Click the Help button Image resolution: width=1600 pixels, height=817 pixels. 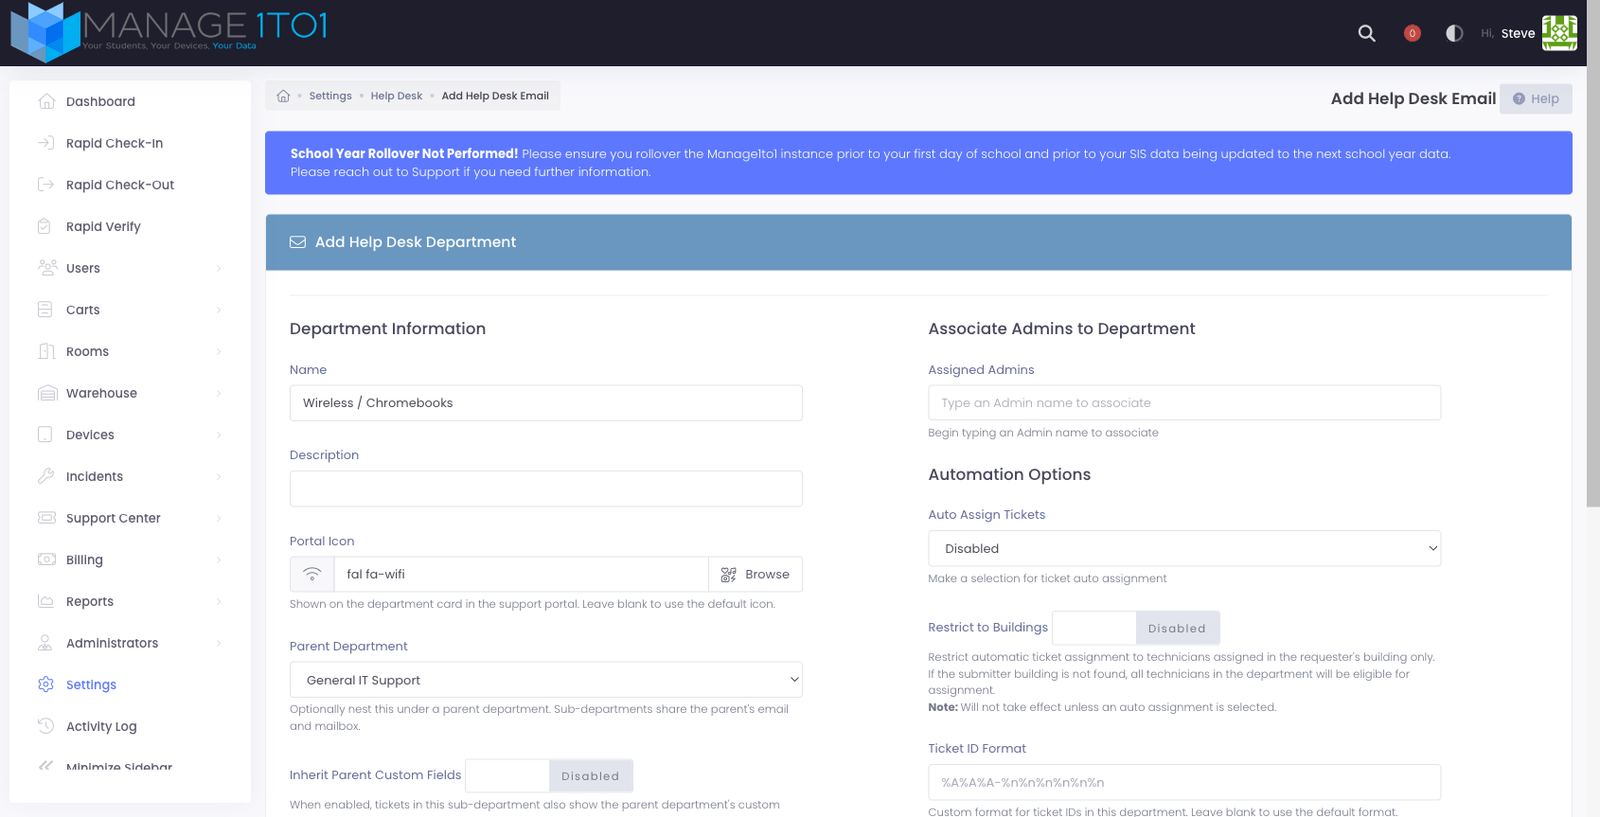click(1536, 99)
